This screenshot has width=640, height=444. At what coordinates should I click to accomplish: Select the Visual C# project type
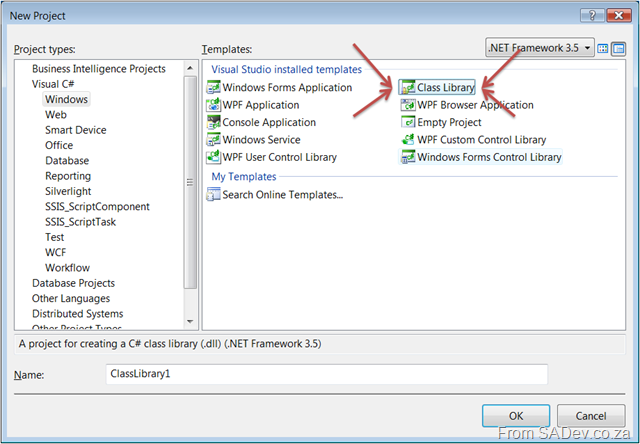coord(53,84)
